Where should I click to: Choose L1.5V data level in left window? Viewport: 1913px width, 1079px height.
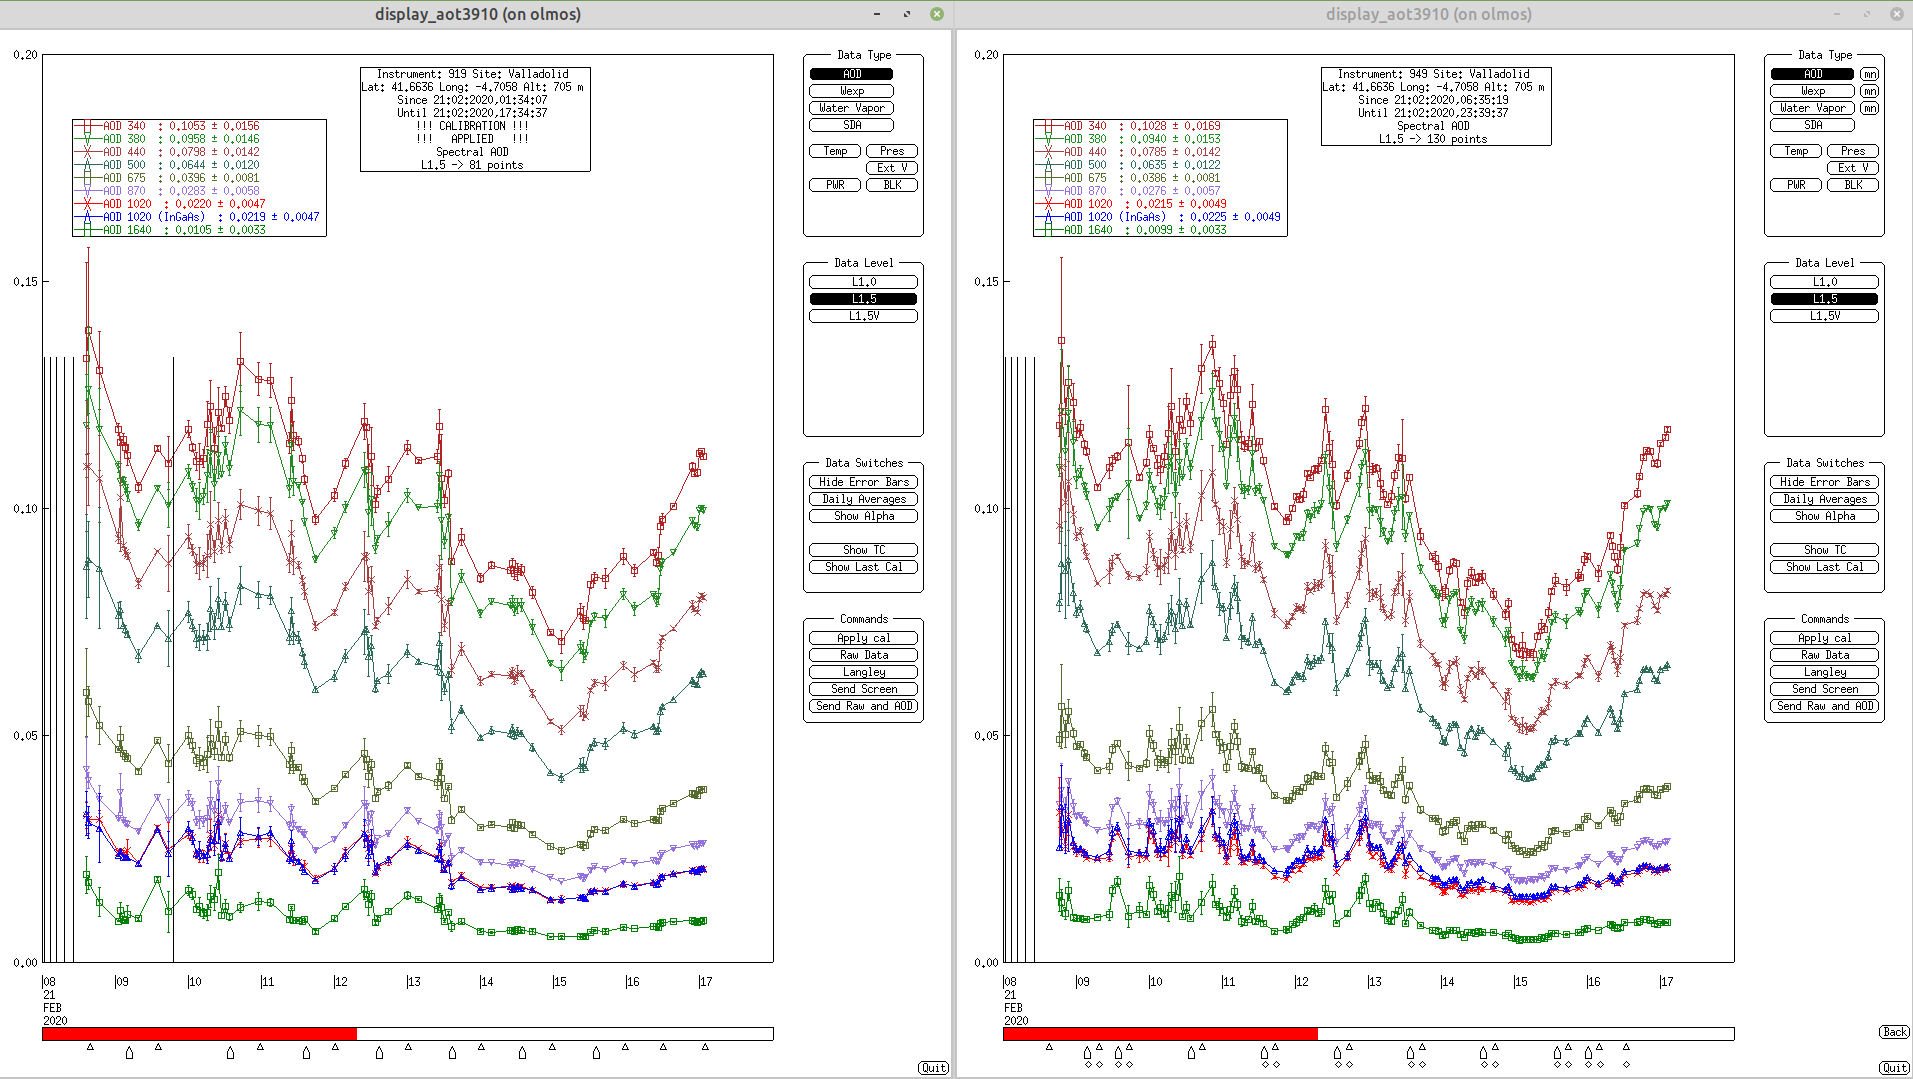(x=863, y=316)
